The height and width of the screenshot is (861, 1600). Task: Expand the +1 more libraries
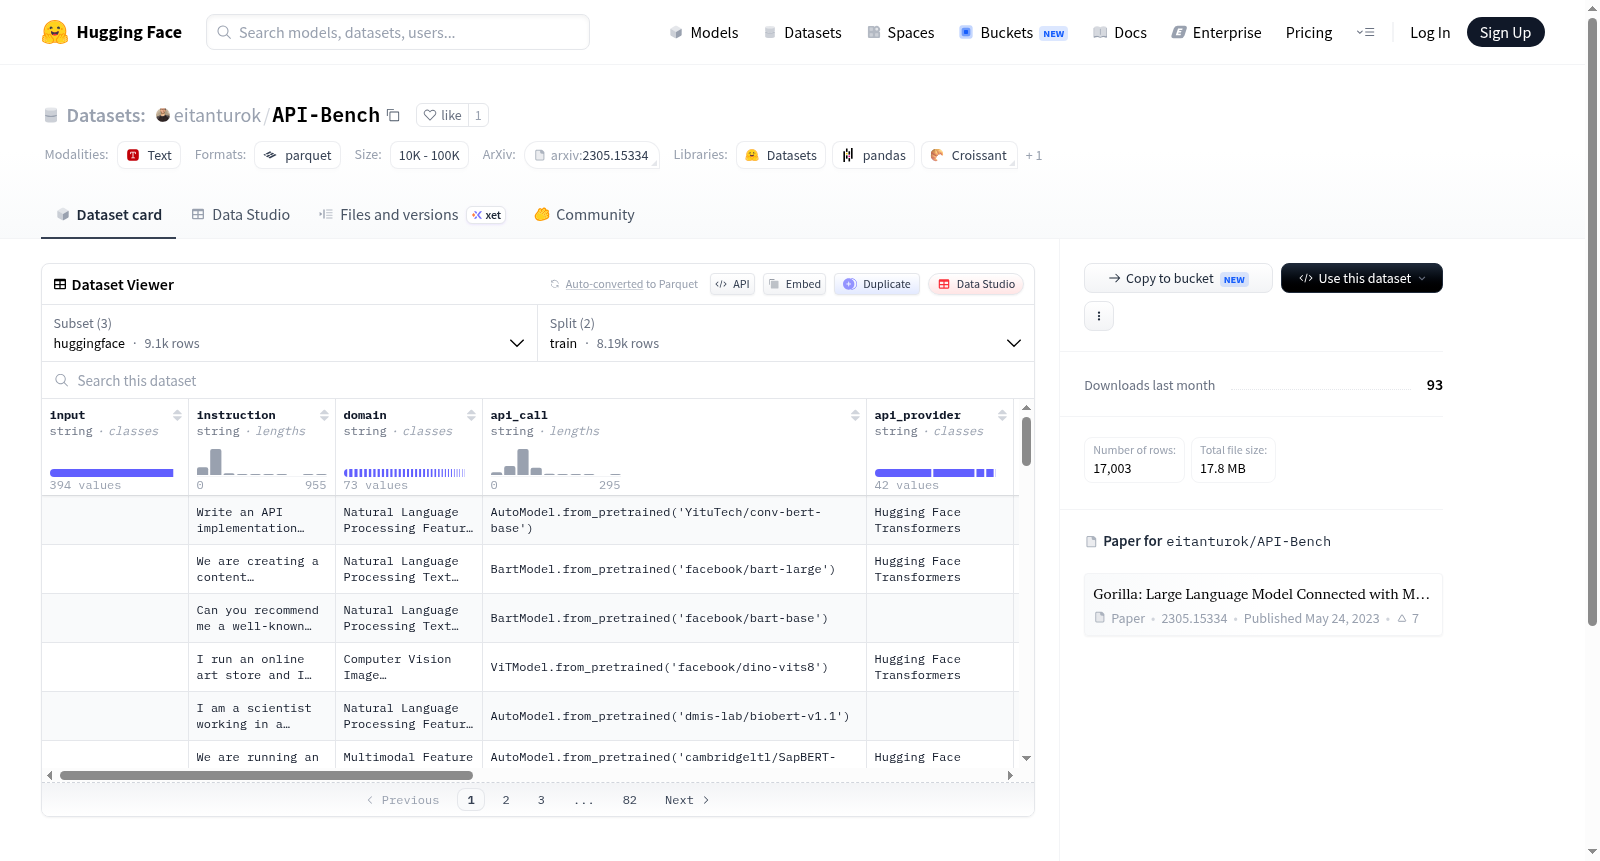pyautogui.click(x=1034, y=155)
